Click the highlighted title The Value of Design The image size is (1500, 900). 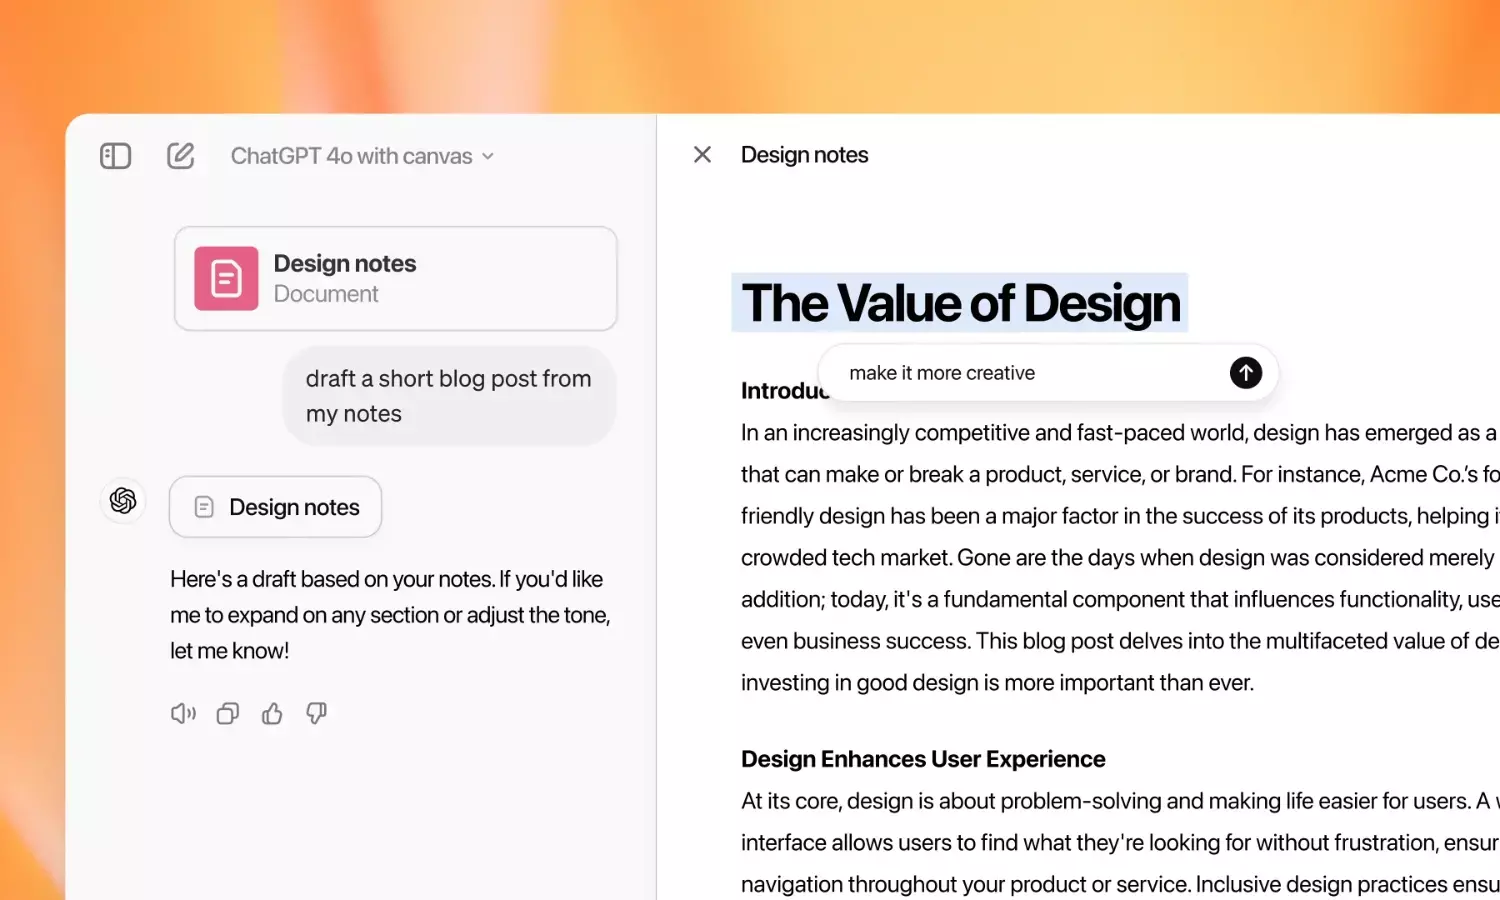960,303
